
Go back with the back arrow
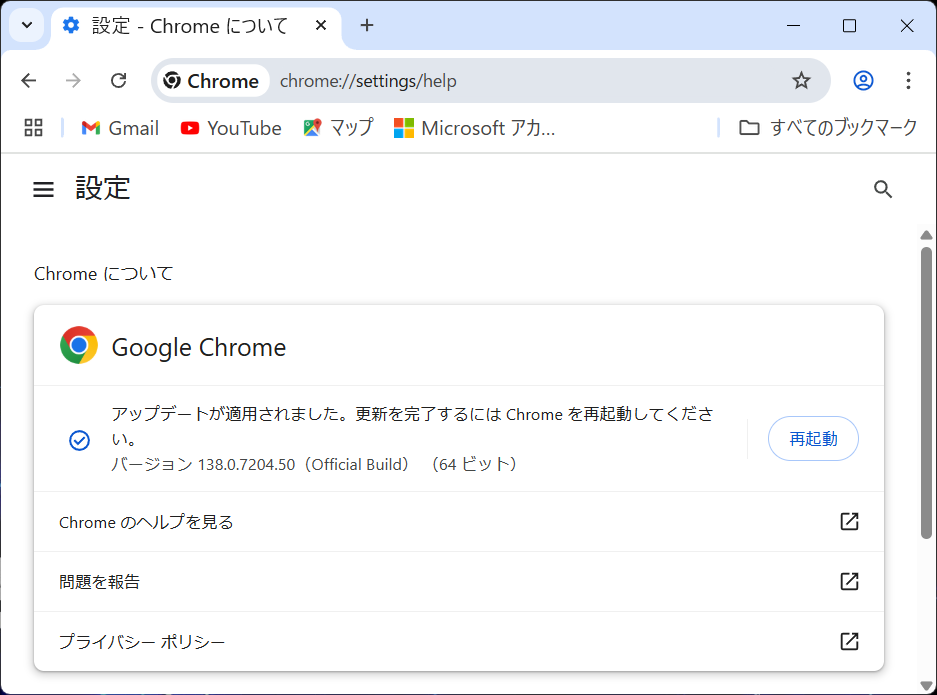[x=29, y=81]
